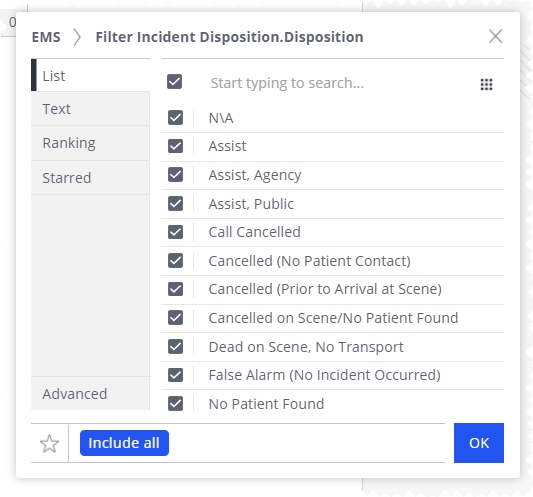Open the grid options icon
Screen dimensions: 533x497
pos(486,84)
